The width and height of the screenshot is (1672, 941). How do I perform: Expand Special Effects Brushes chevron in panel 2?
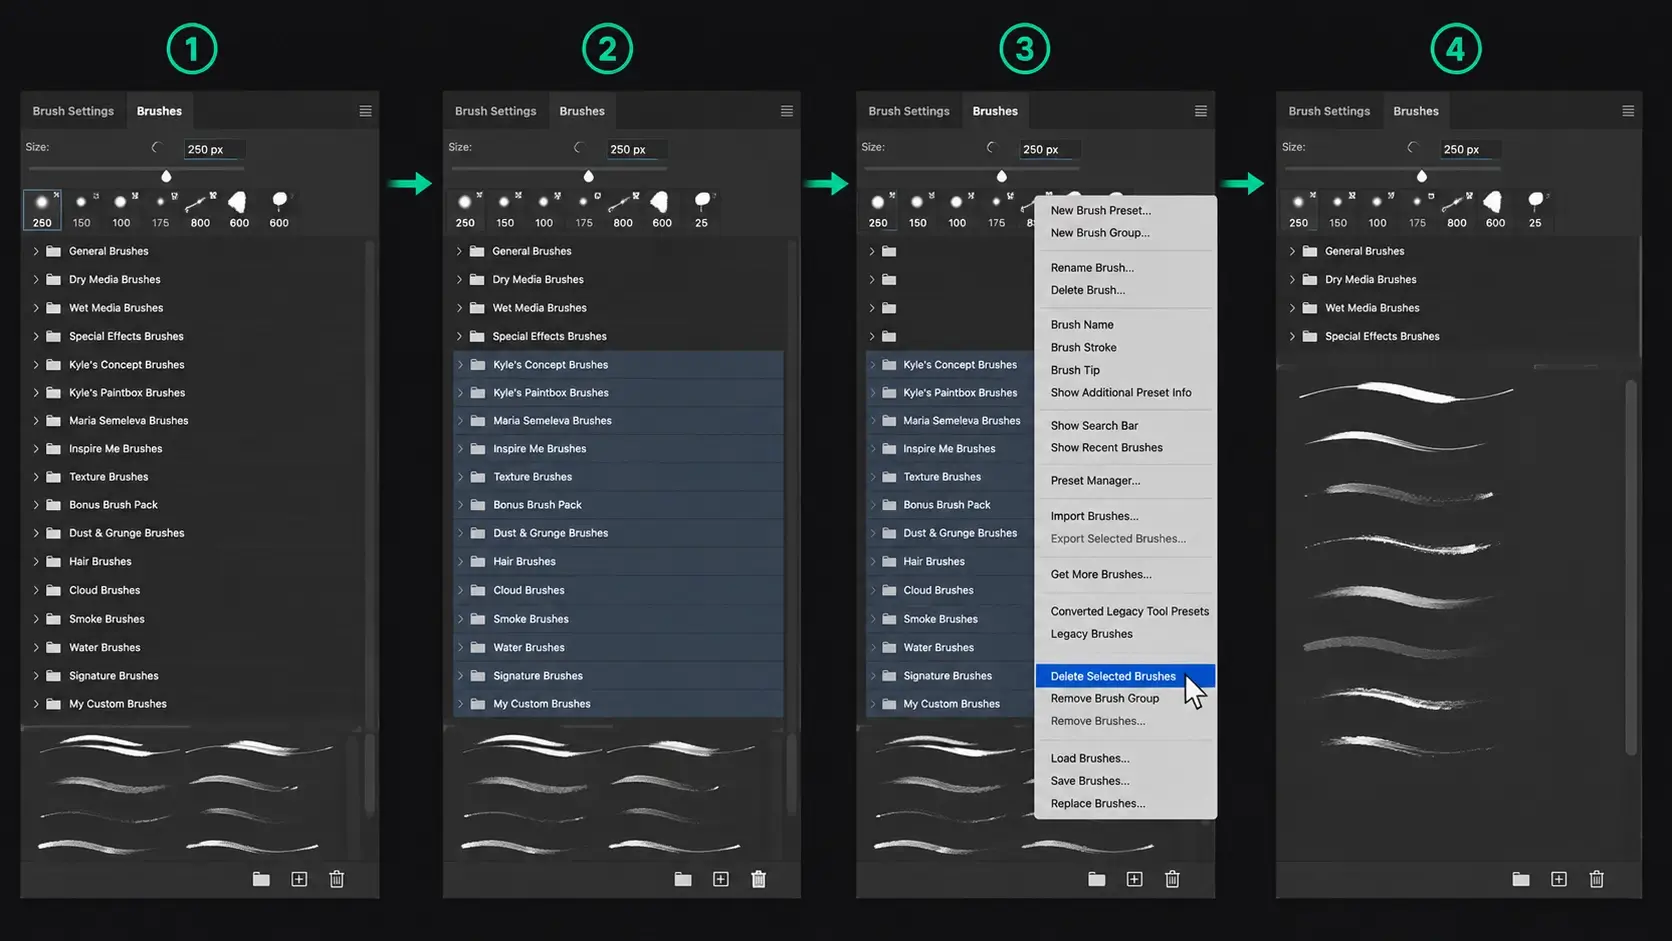(x=460, y=337)
